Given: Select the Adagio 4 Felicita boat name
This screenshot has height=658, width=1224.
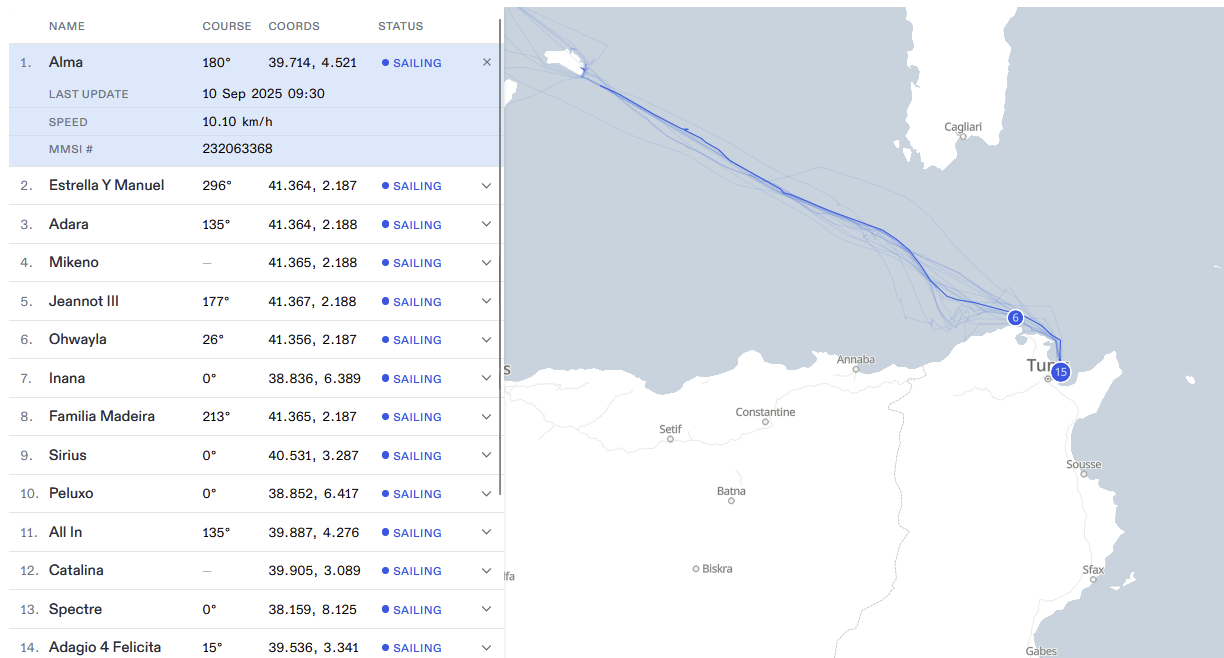Looking at the screenshot, I should 105,647.
